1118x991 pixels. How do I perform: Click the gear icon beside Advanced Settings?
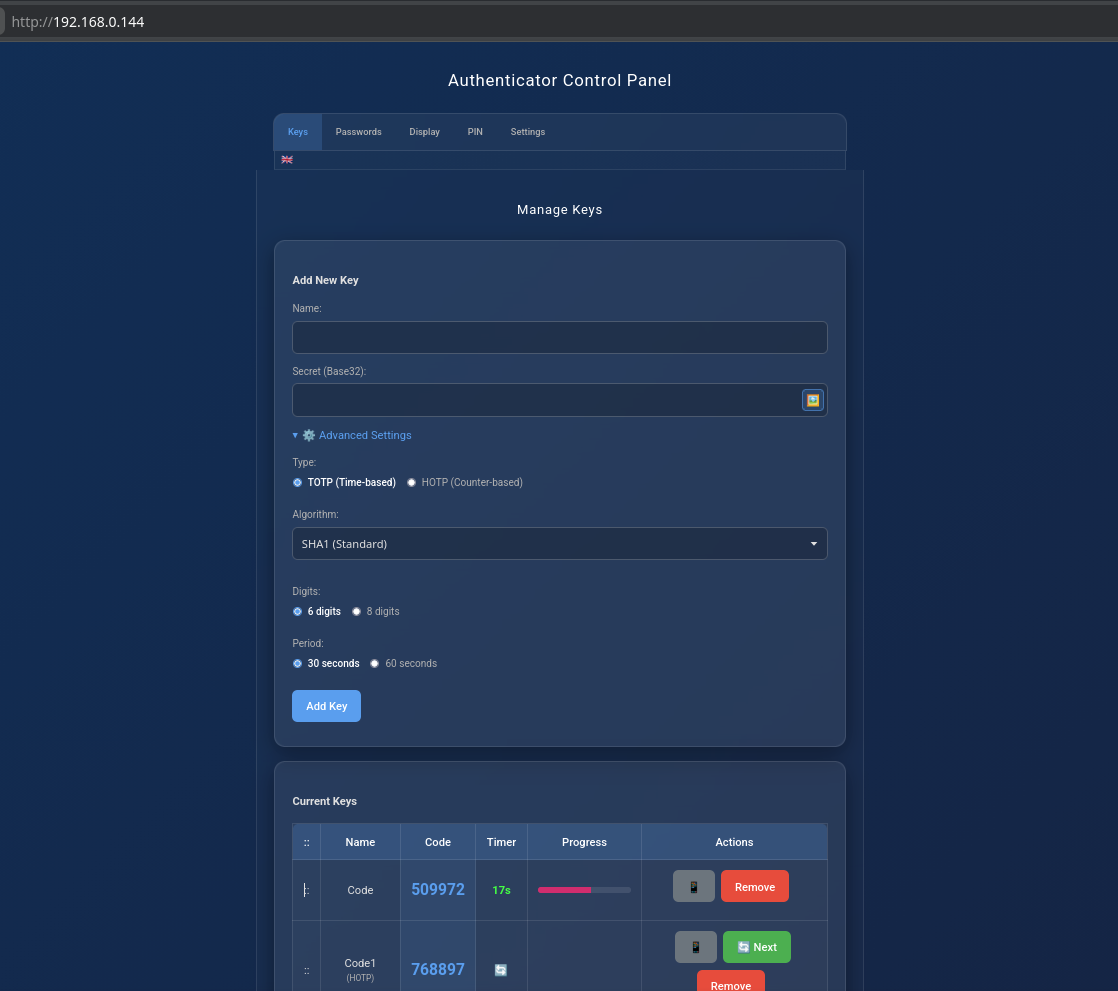(x=309, y=435)
